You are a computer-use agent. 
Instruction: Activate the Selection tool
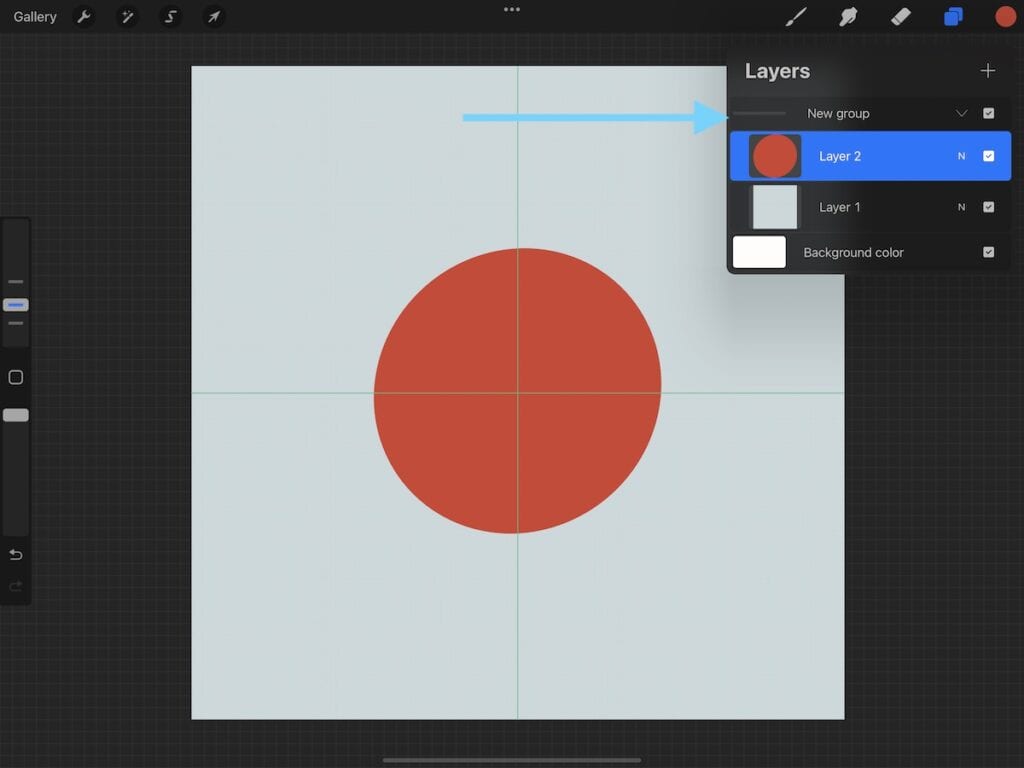[170, 17]
